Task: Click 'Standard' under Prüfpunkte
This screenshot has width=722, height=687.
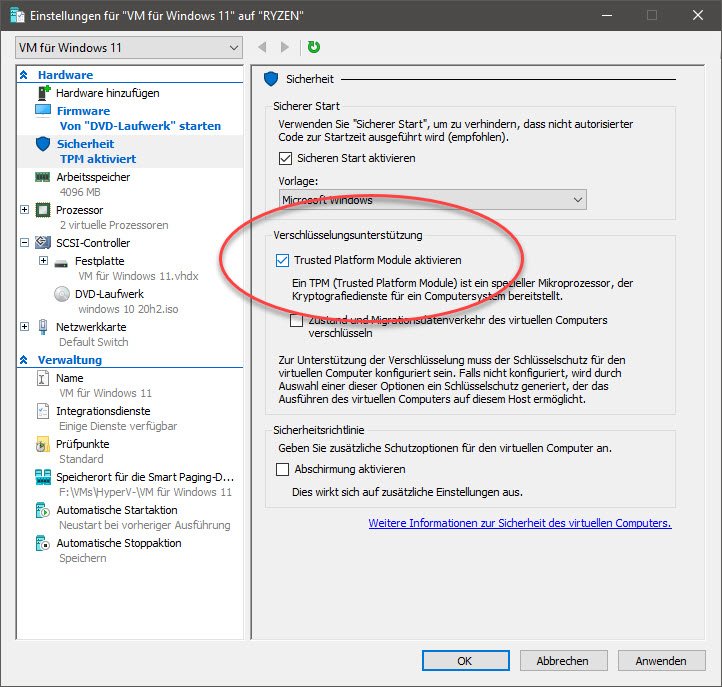Action: (82, 459)
